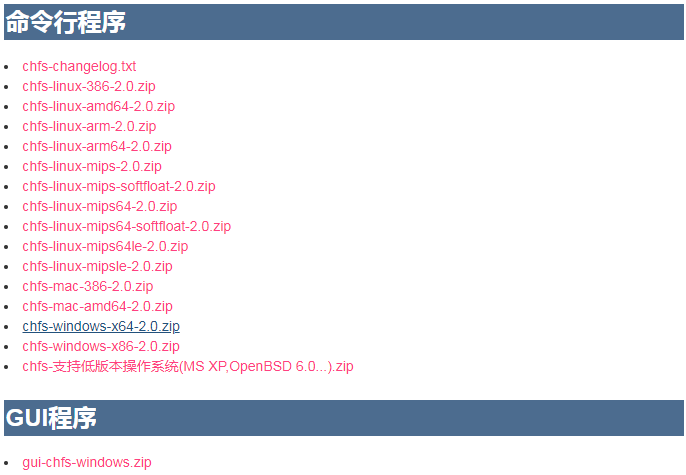Image resolution: width=686 pixels, height=475 pixels.
Task: Open the chfs-changelog.txt link
Action: pyautogui.click(x=79, y=66)
